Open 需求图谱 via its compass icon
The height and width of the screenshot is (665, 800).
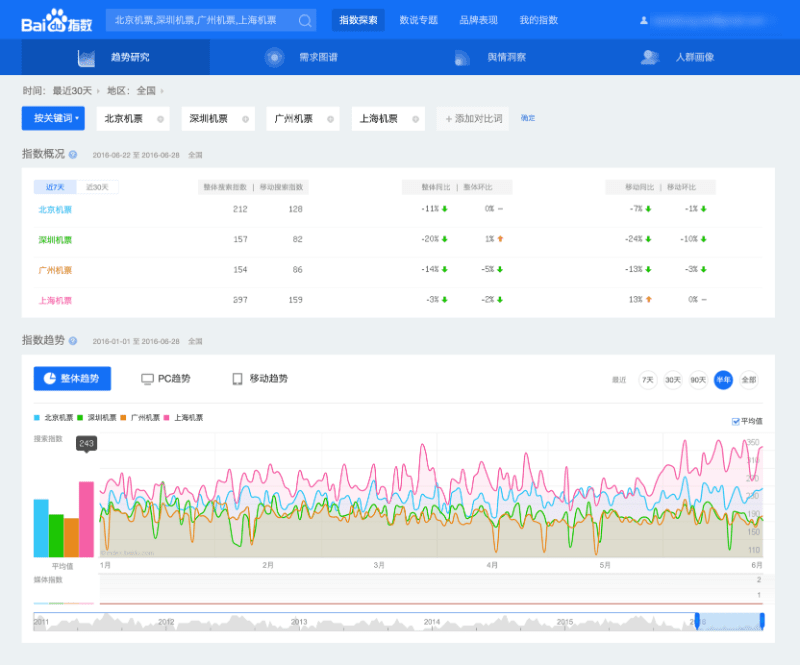click(x=275, y=57)
